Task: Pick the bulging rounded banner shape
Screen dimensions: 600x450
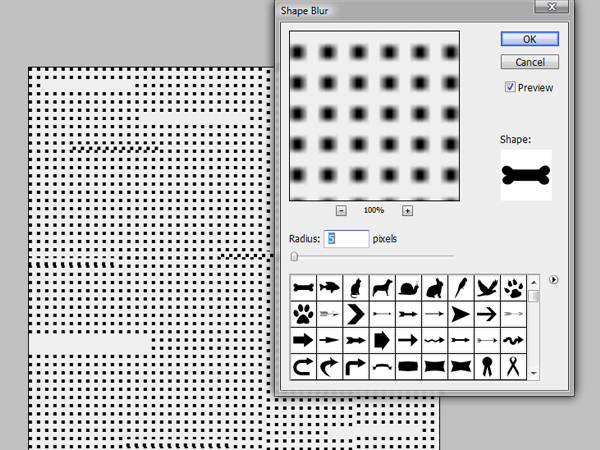Action: [x=408, y=367]
